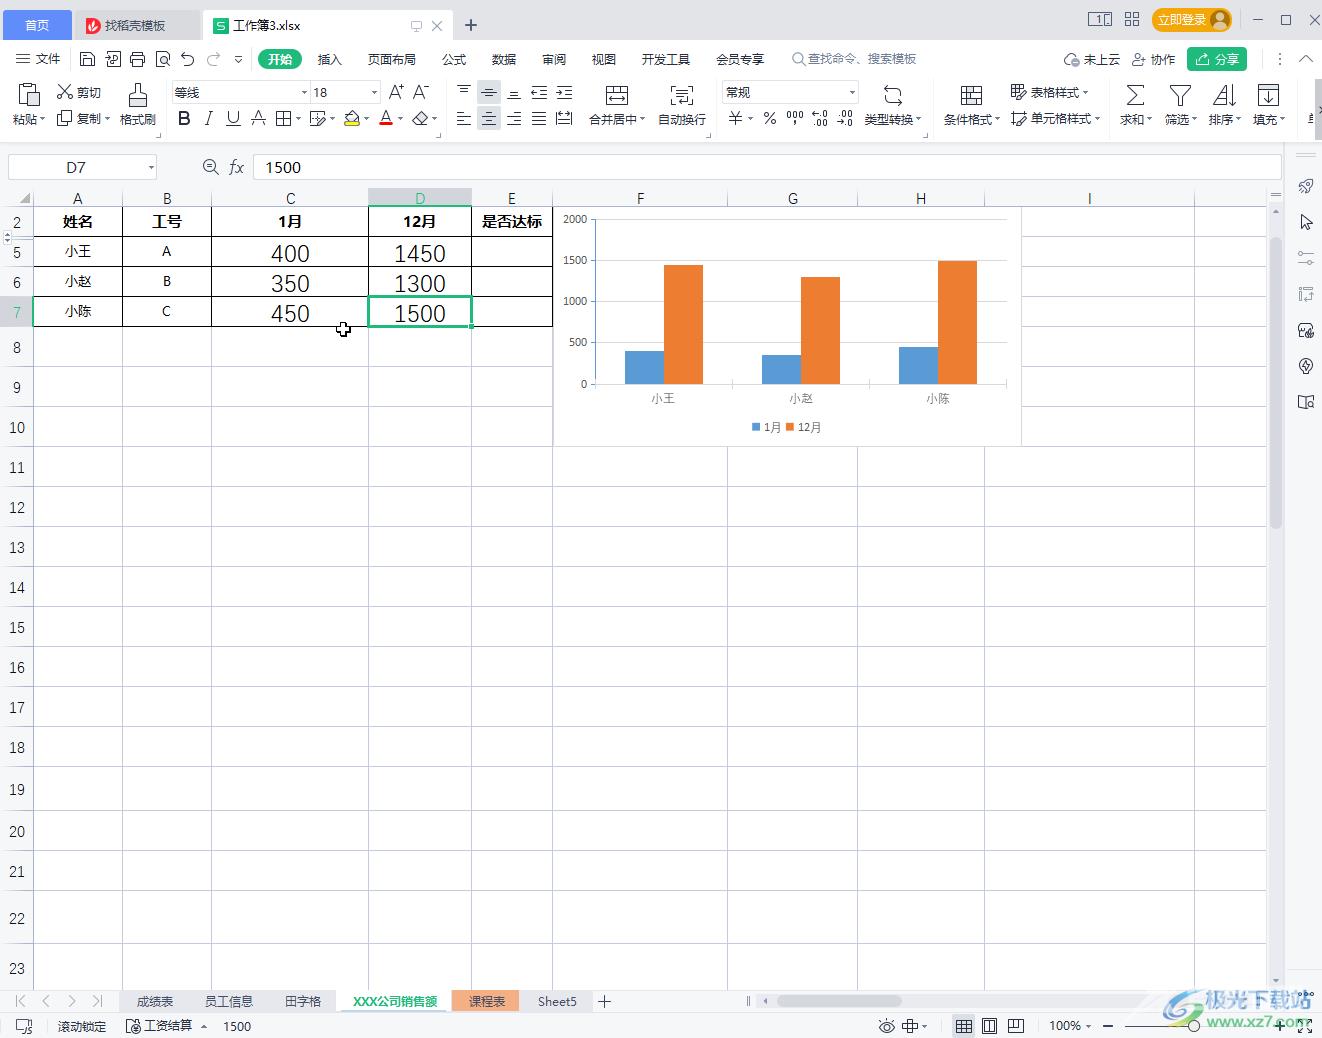Viewport: 1322px width, 1038px height.
Task: Expand the font color dropdown arrow
Action: pyautogui.click(x=400, y=119)
